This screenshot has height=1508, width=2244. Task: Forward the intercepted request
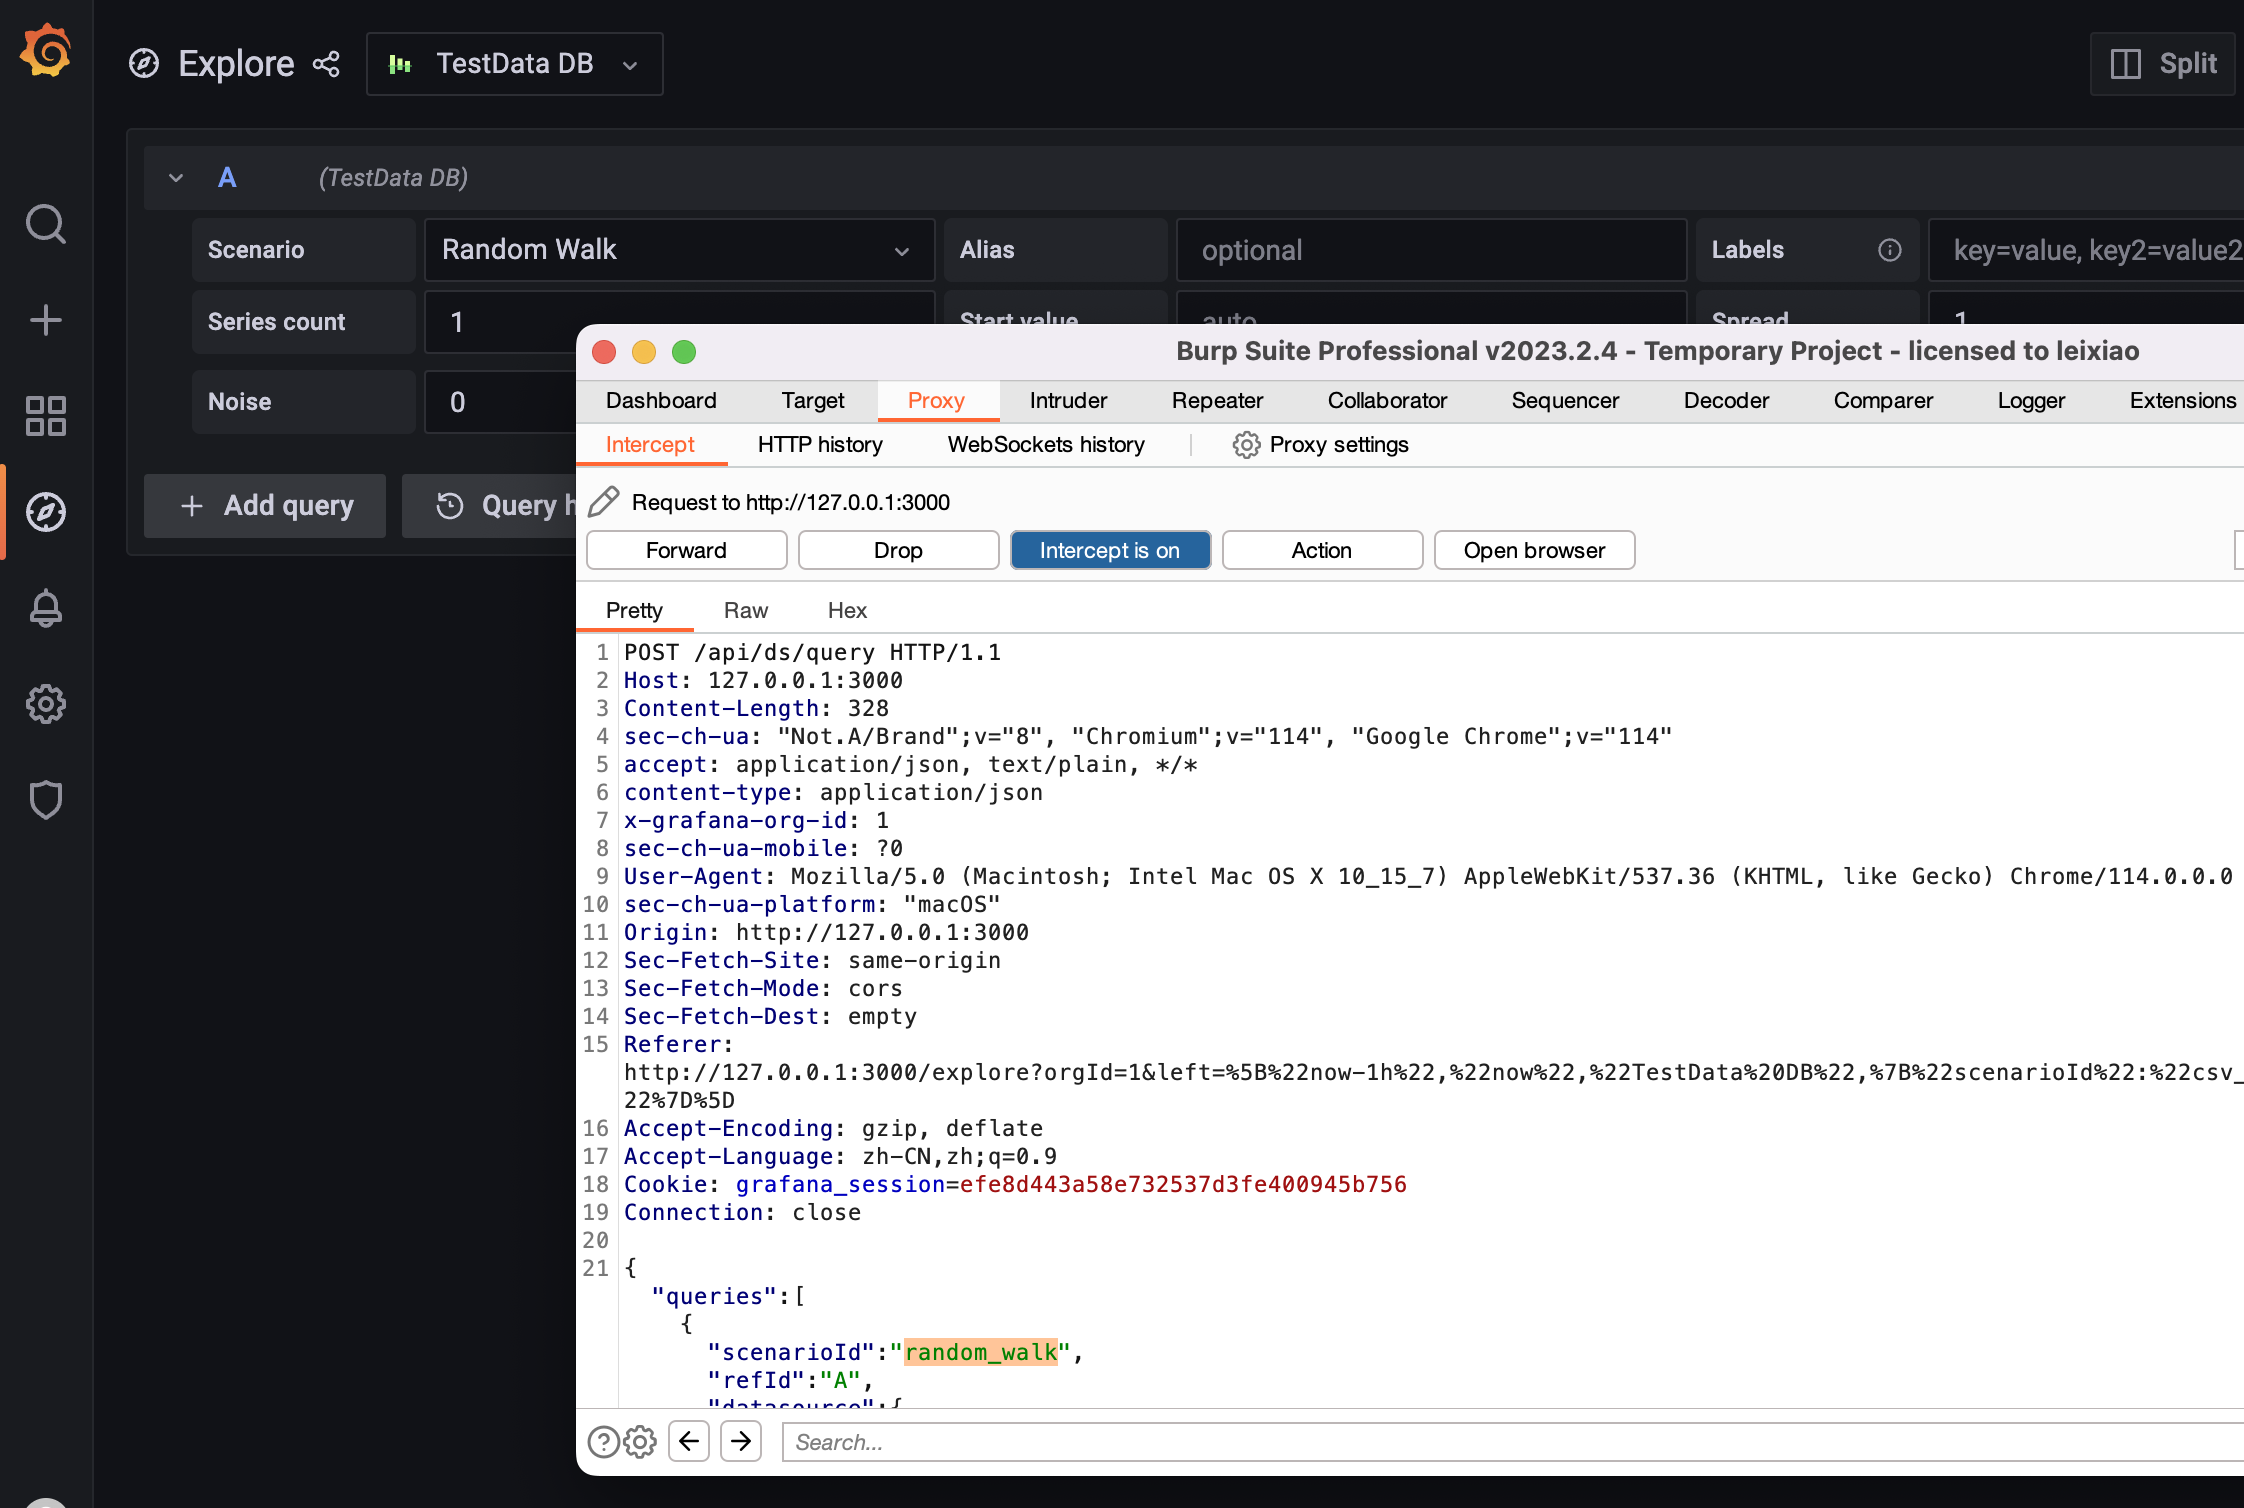coord(686,550)
